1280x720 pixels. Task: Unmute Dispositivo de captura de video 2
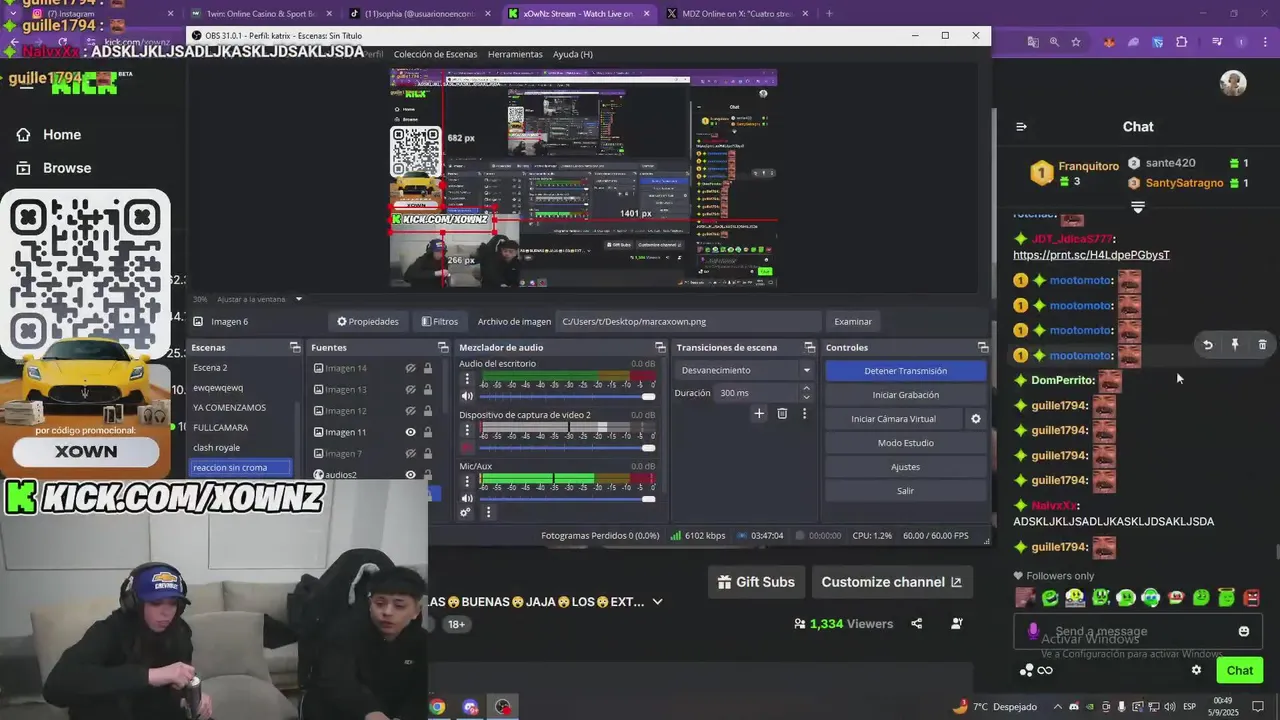click(x=466, y=447)
